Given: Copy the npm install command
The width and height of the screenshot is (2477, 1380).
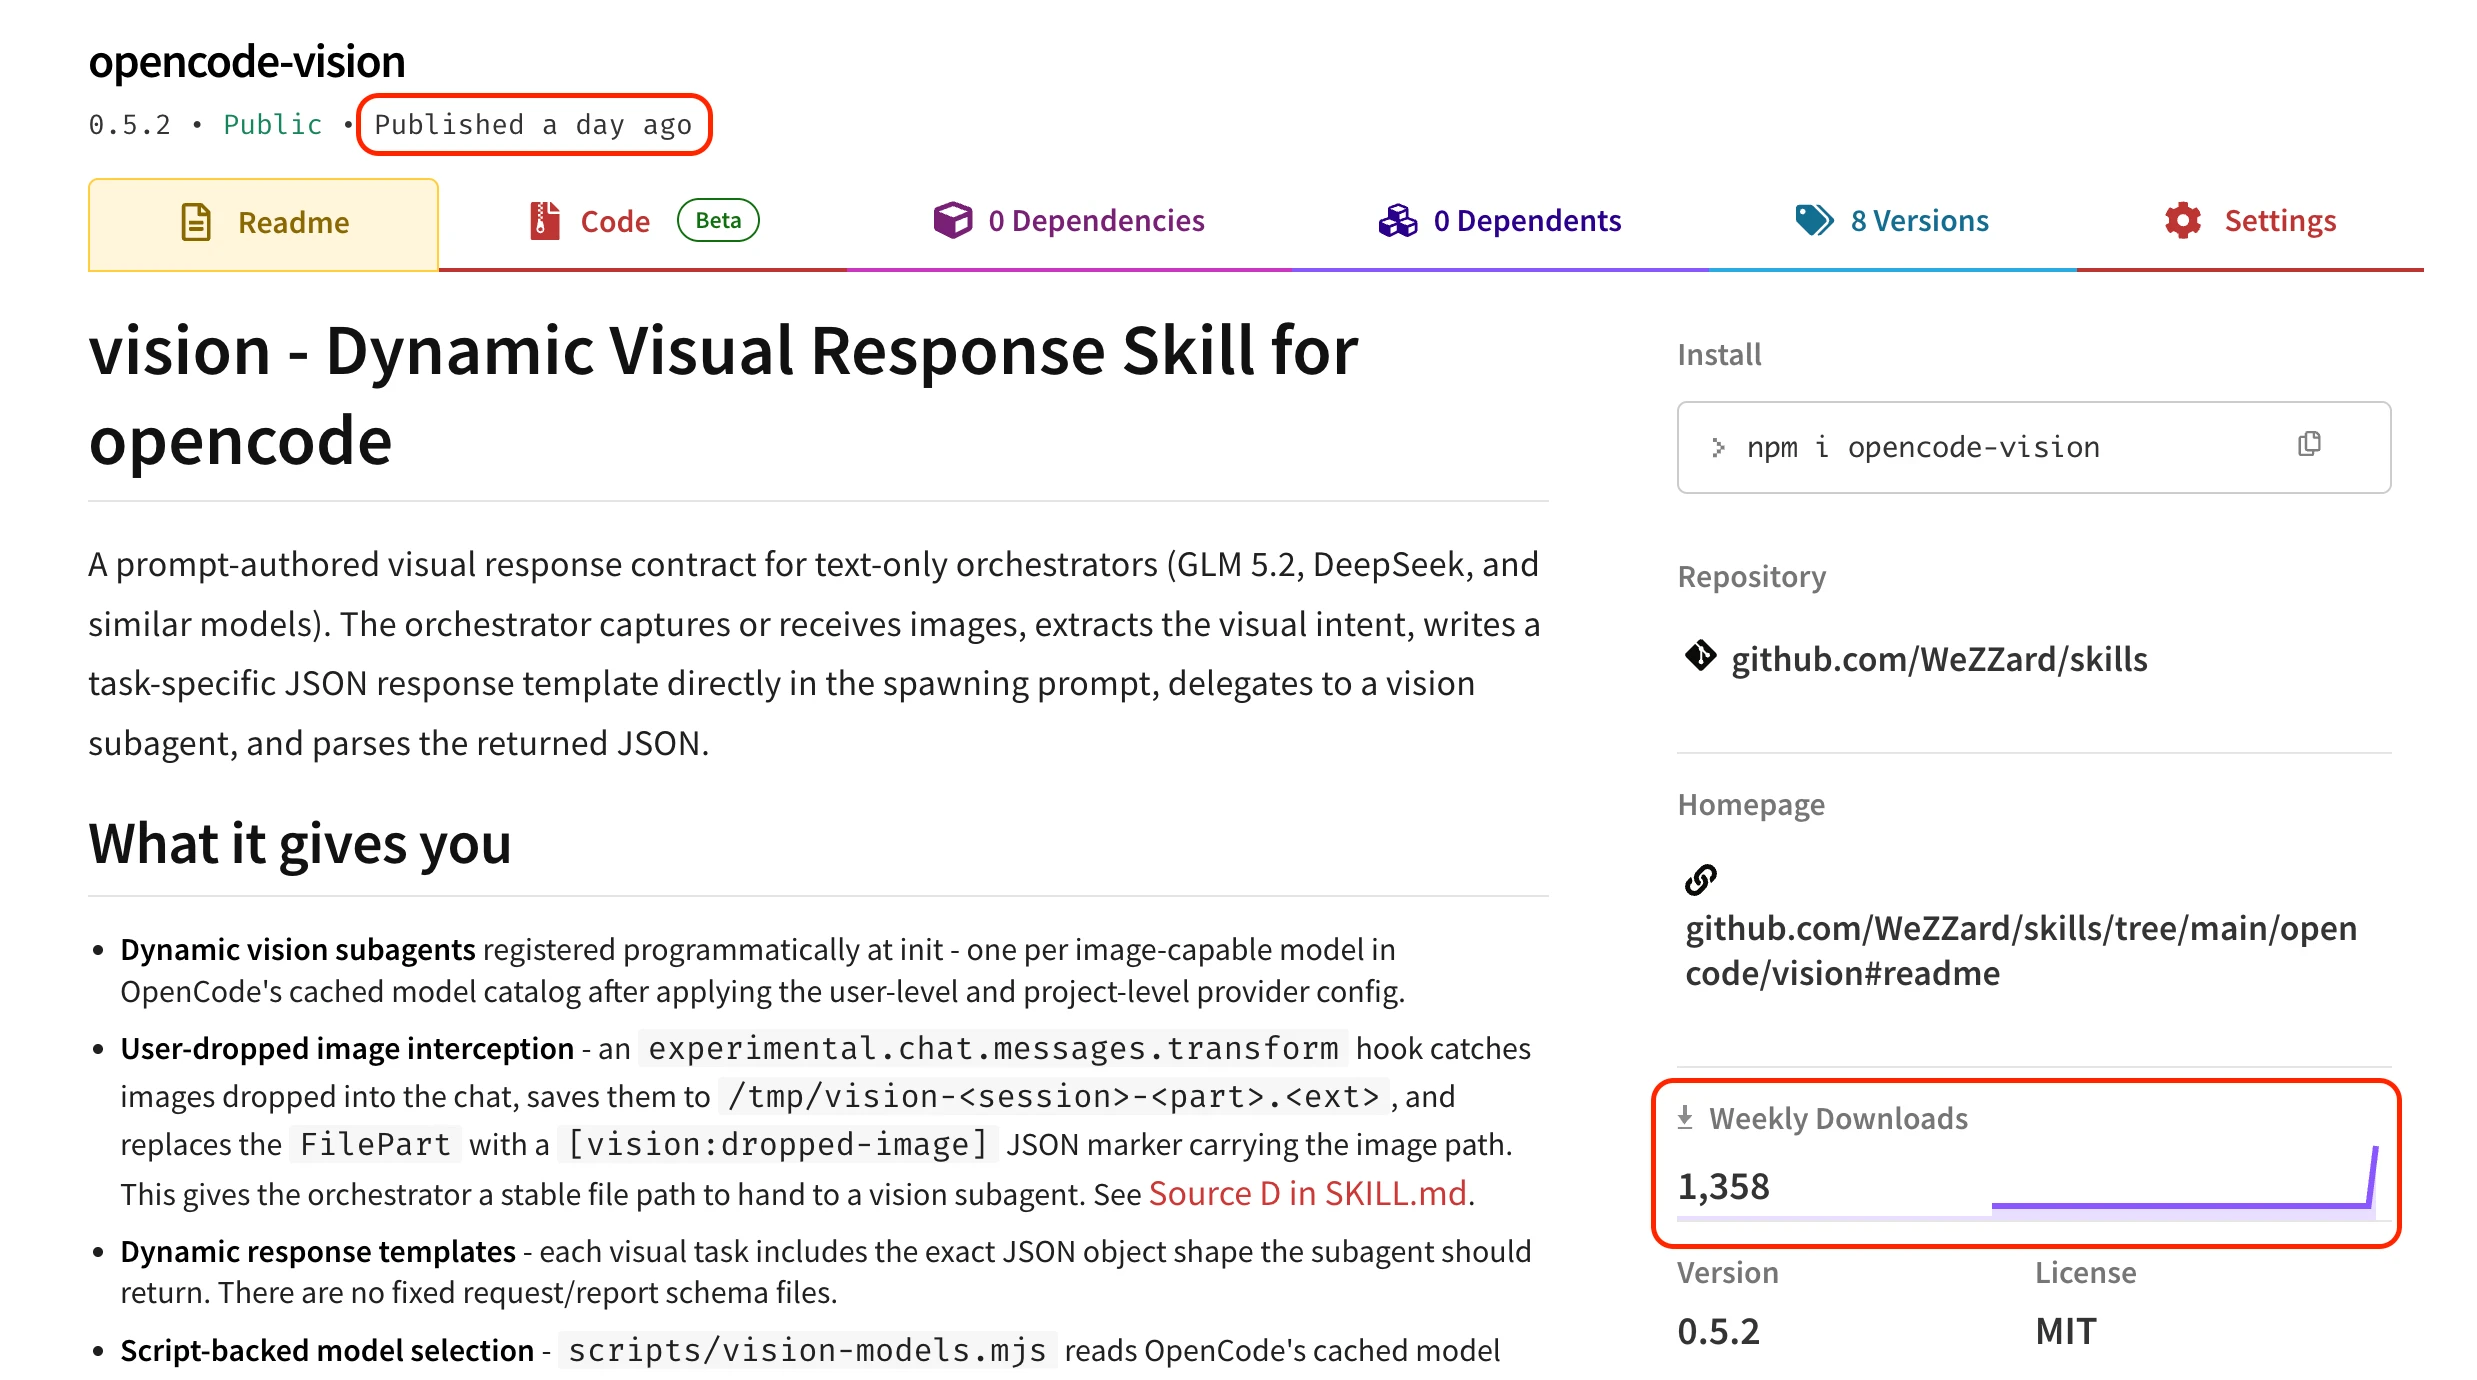Looking at the screenshot, I should click(2309, 444).
